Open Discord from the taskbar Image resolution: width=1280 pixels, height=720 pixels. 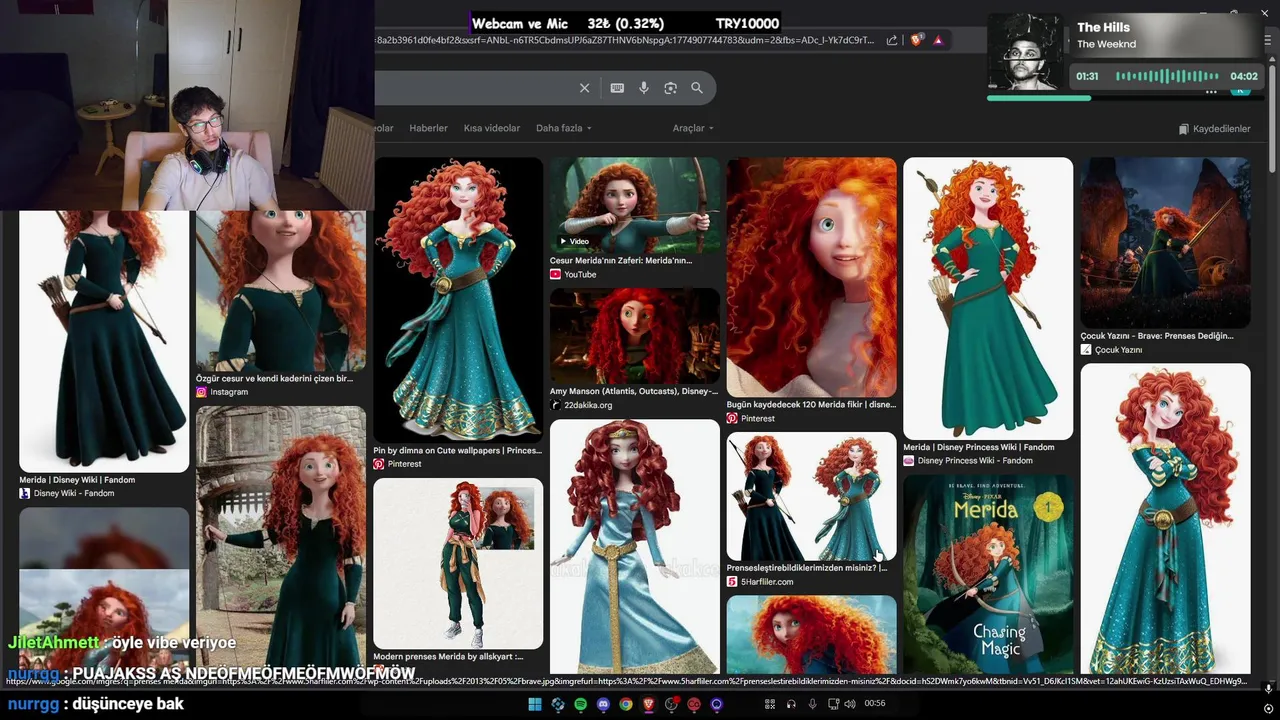603,704
